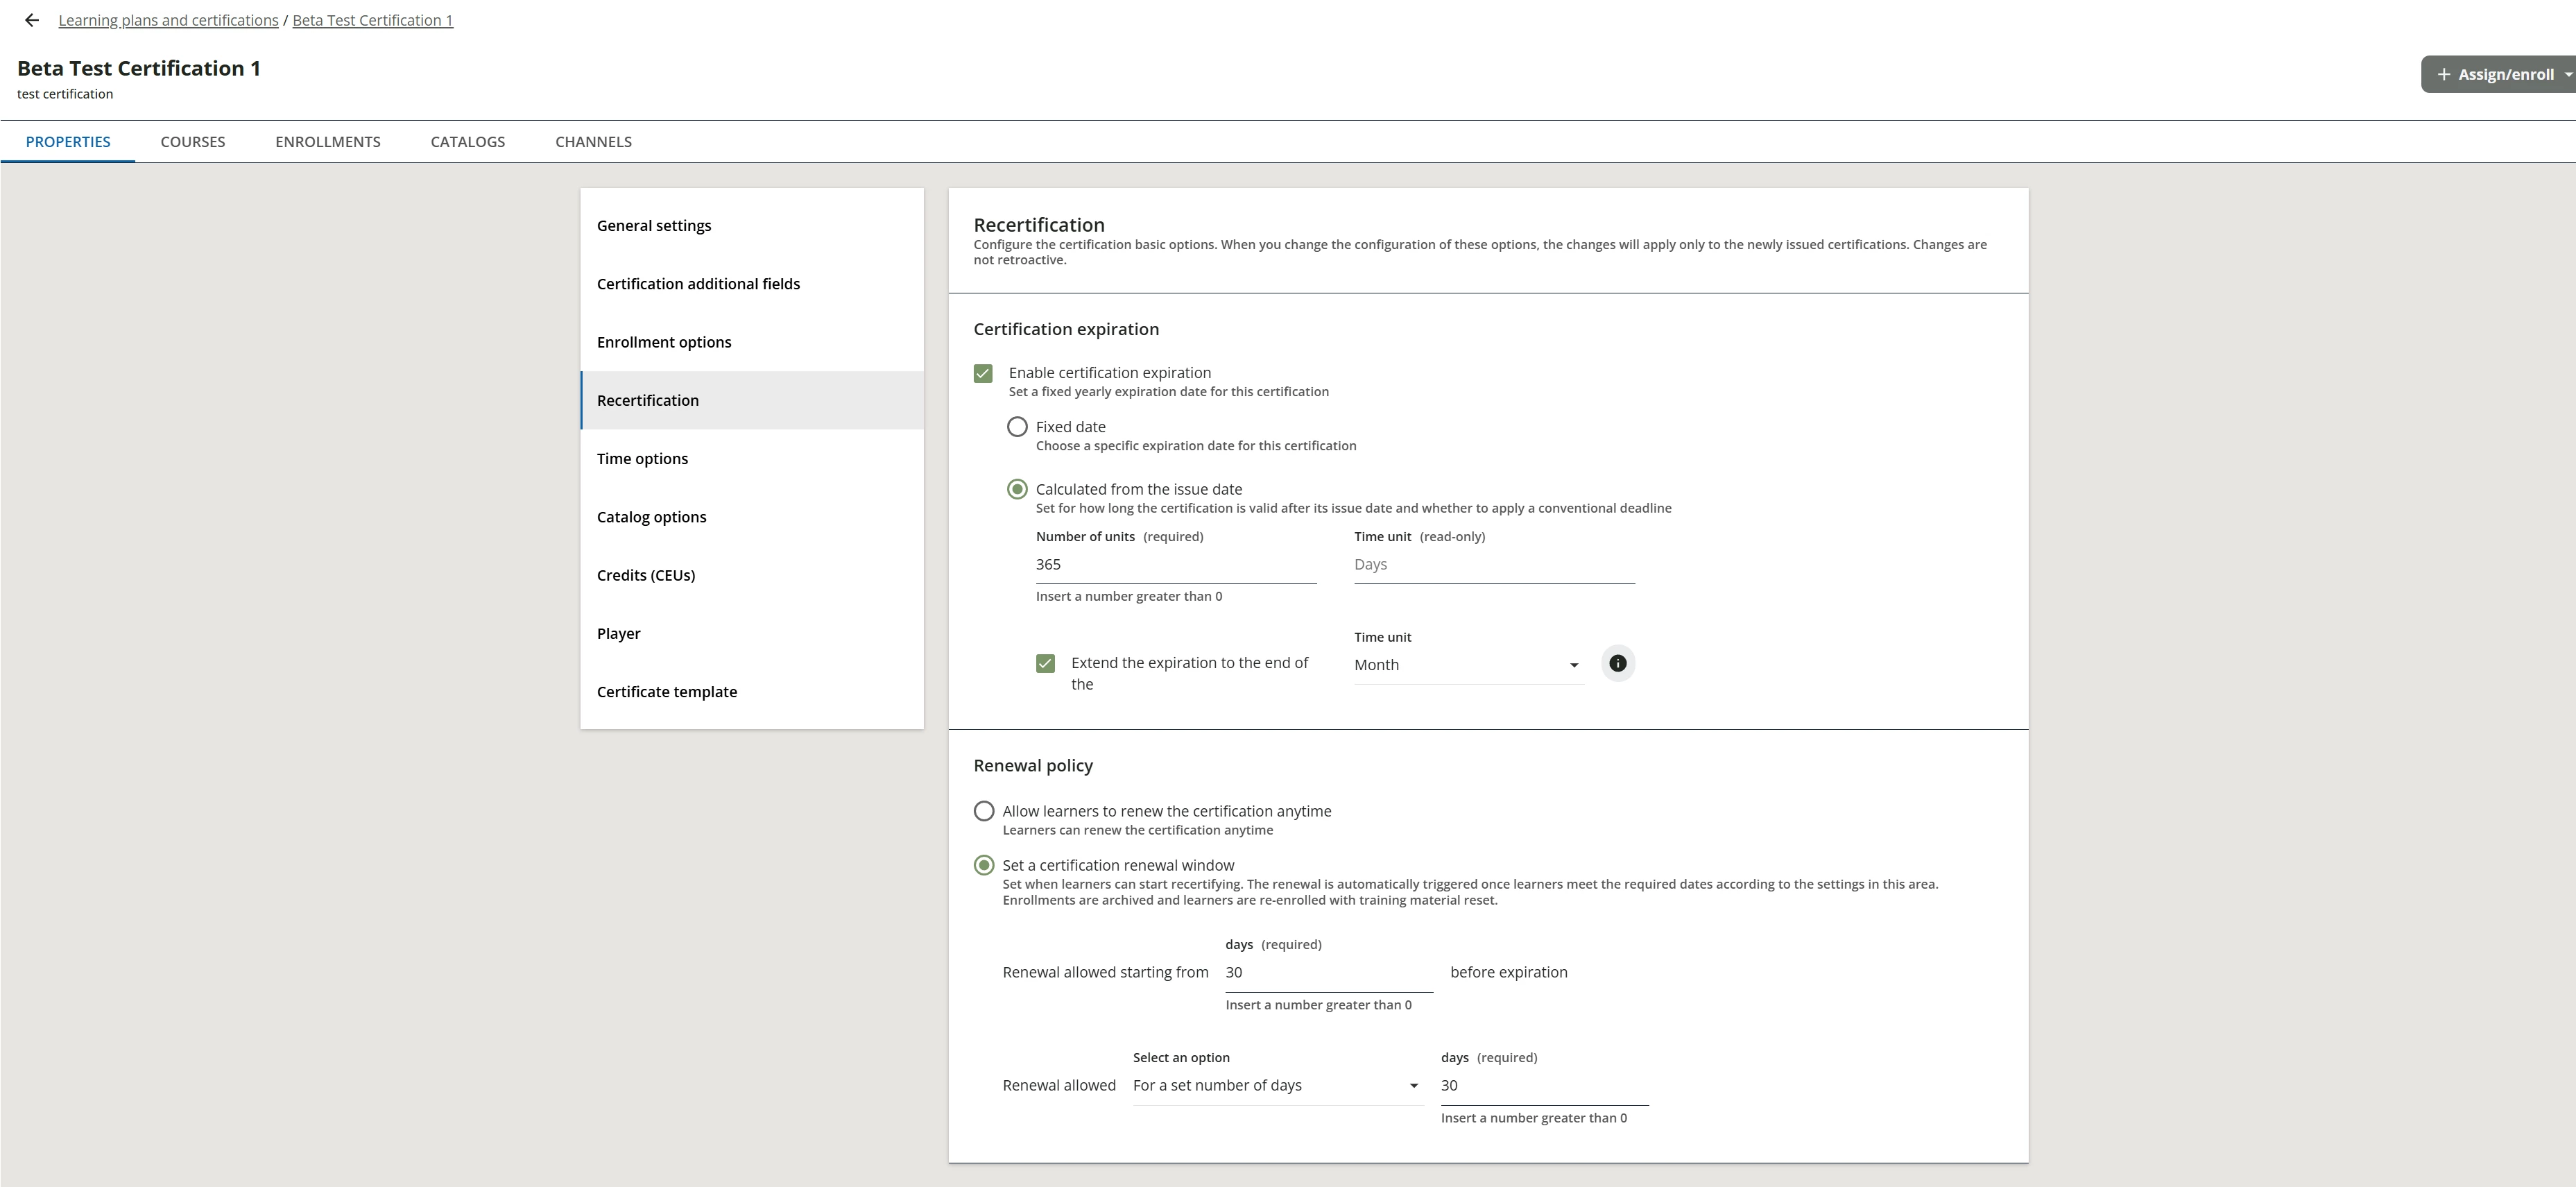2576x1187 pixels.
Task: Select Calculated from the issue date radio
Action: [x=1017, y=489]
